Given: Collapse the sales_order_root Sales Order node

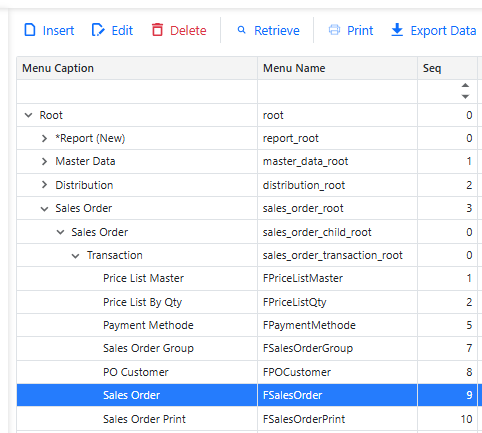Looking at the screenshot, I should [44, 209].
